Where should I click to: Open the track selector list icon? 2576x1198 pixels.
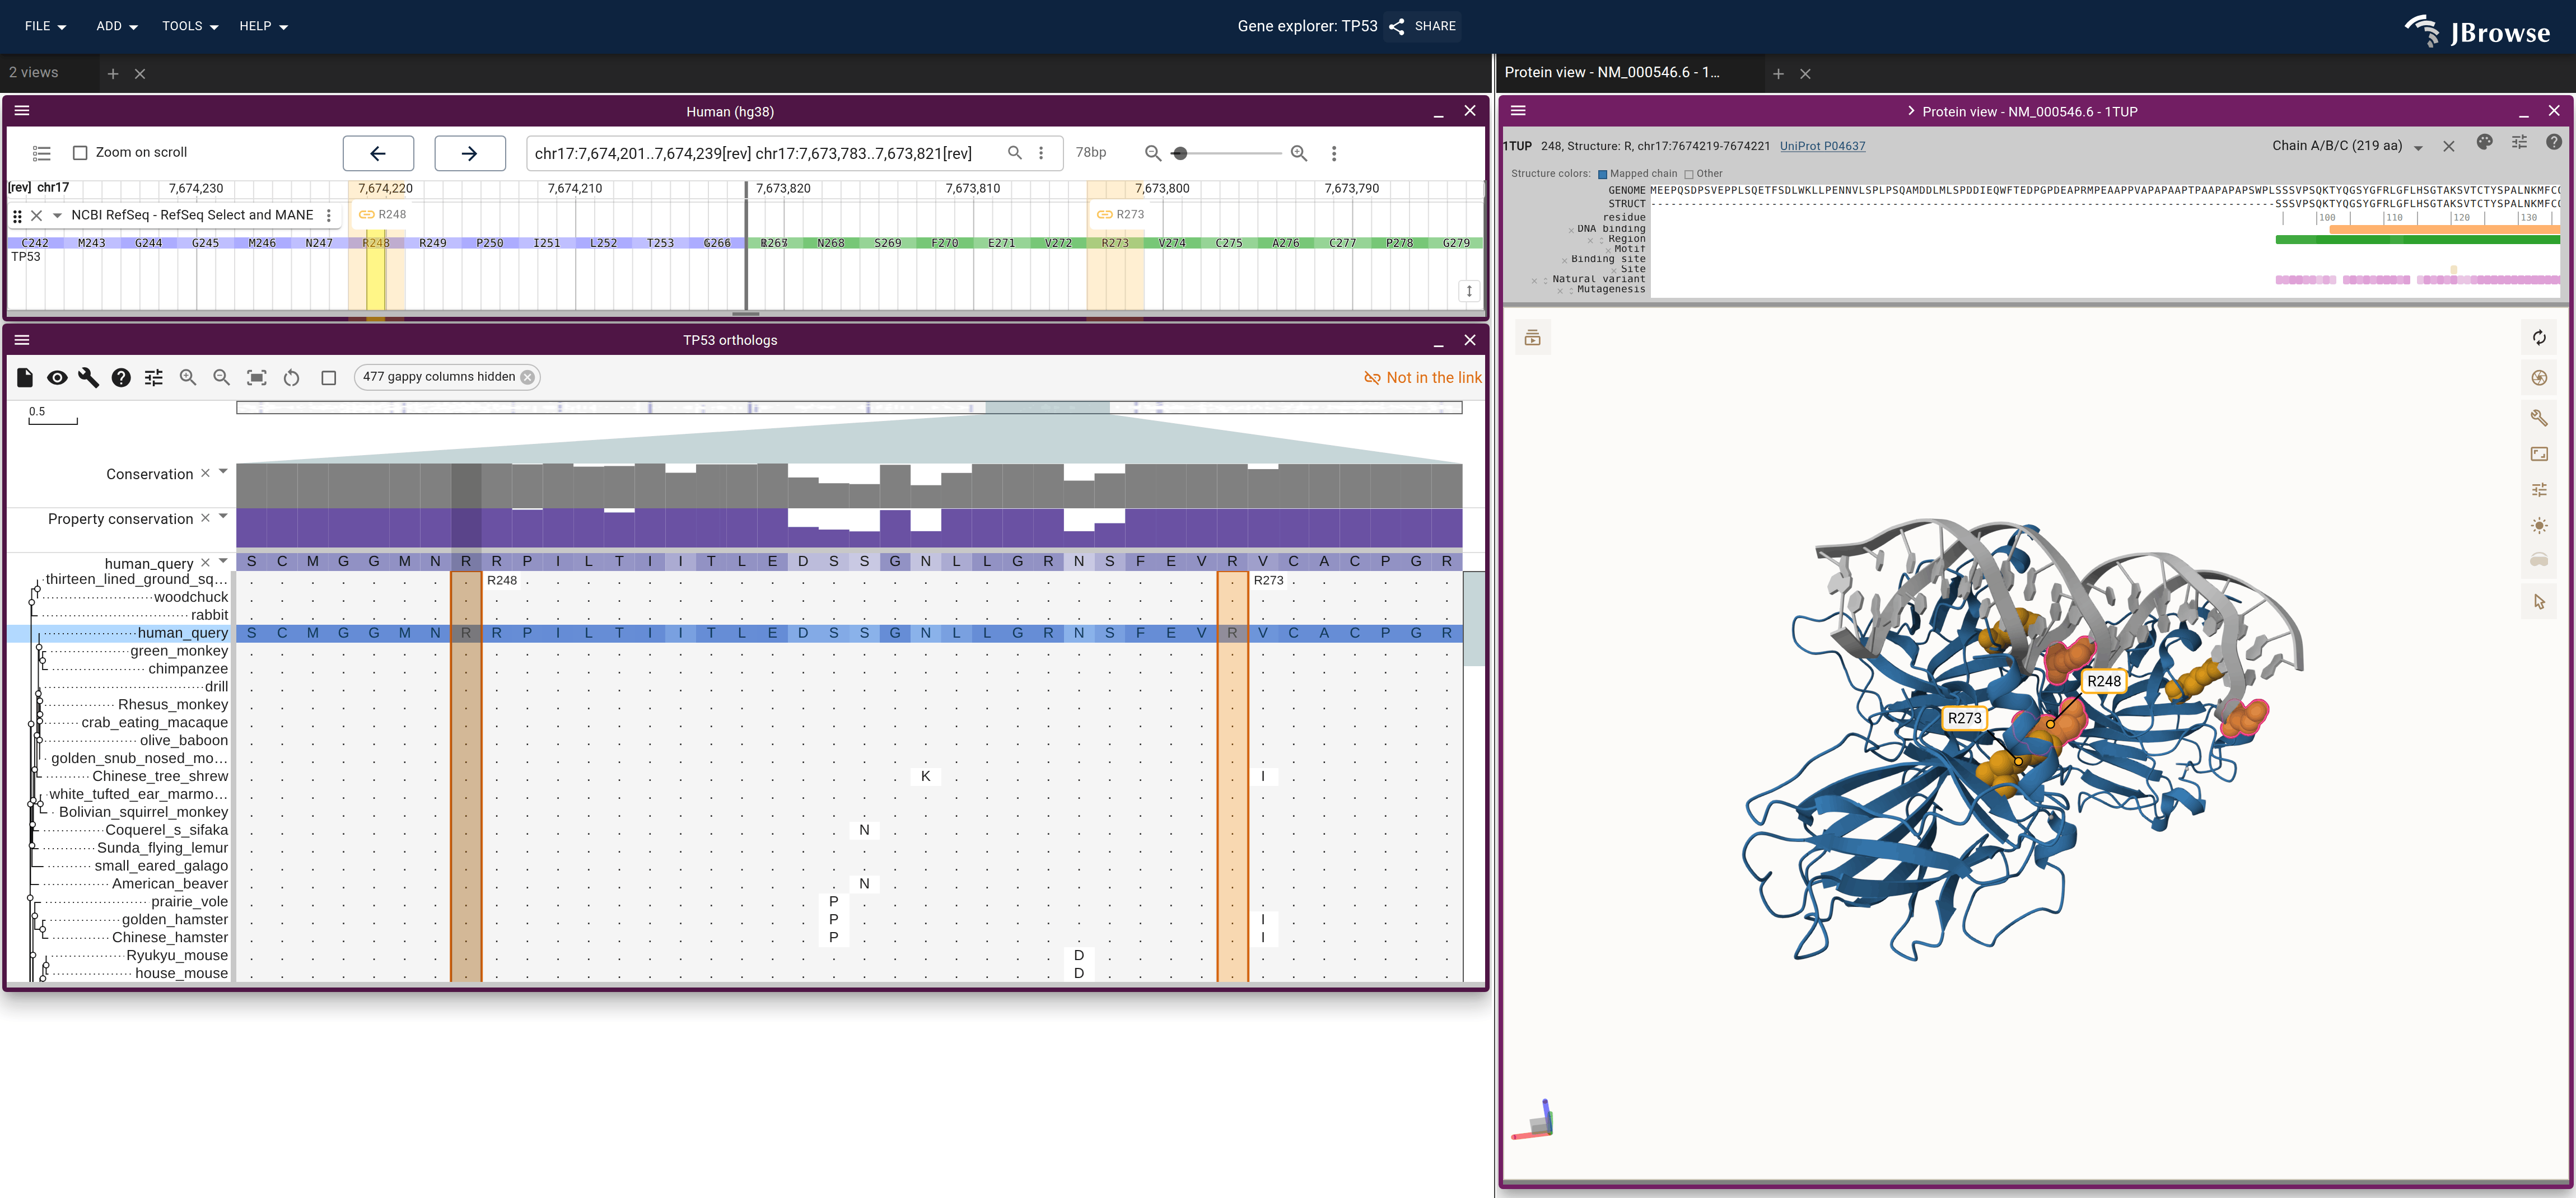point(41,153)
